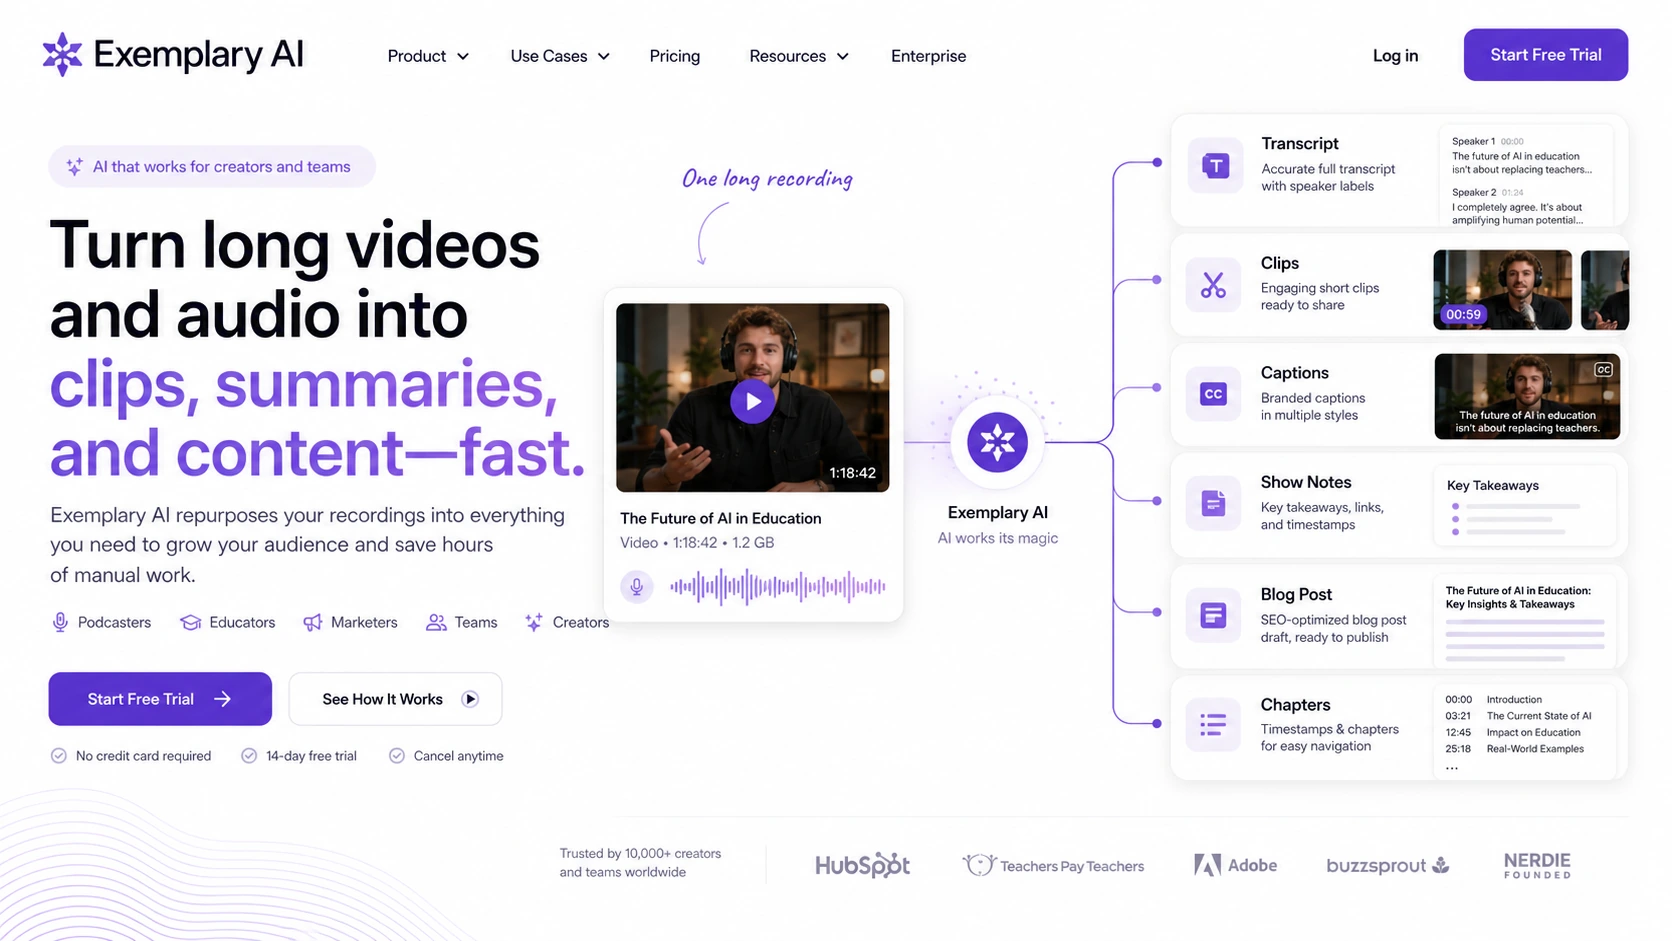Click the audio waveform under the video

click(x=777, y=587)
